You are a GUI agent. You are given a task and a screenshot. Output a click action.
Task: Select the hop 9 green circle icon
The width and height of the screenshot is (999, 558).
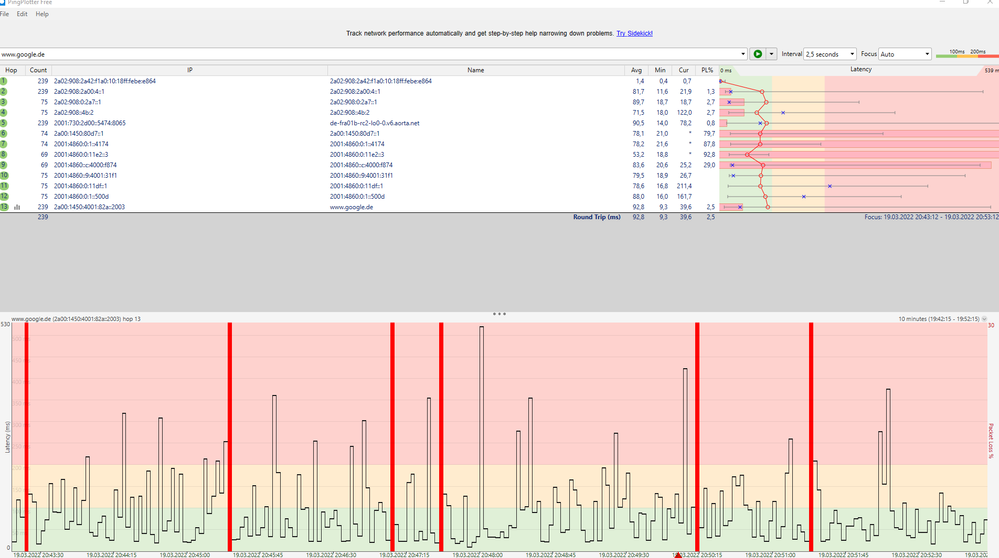4,165
